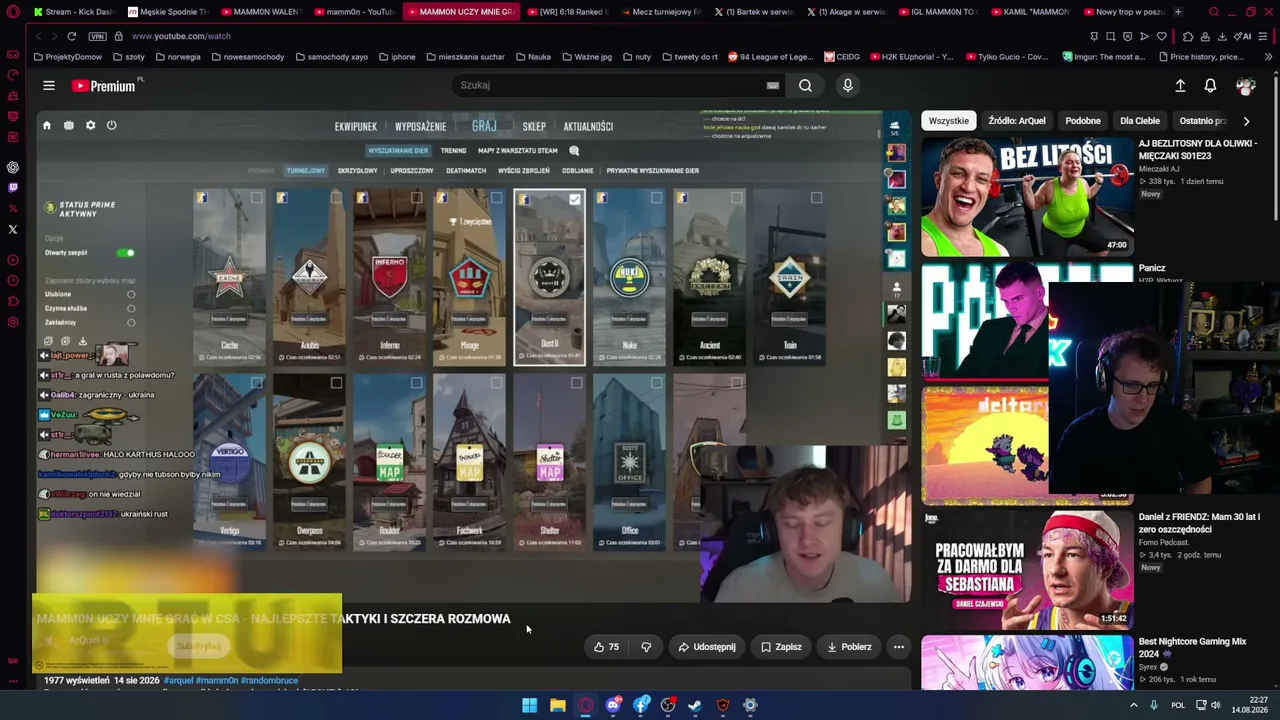Reload the page in browser toolbar
Screen dimensions: 1280x720
71,36
